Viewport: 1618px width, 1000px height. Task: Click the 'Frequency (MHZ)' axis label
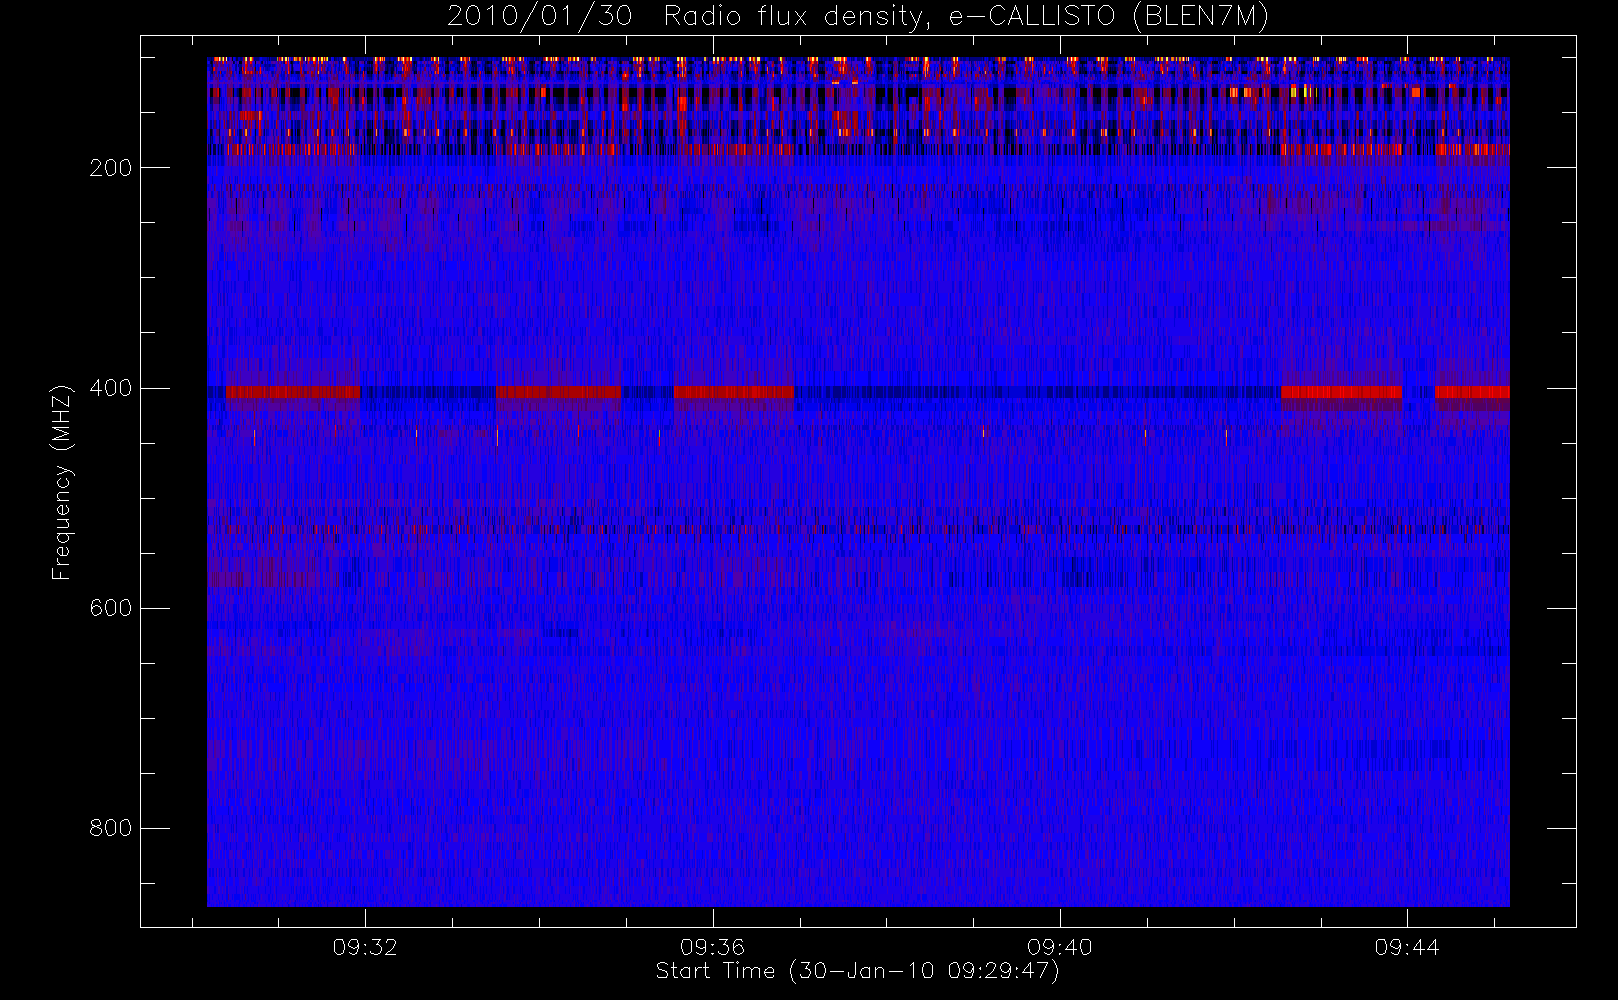pos(62,482)
